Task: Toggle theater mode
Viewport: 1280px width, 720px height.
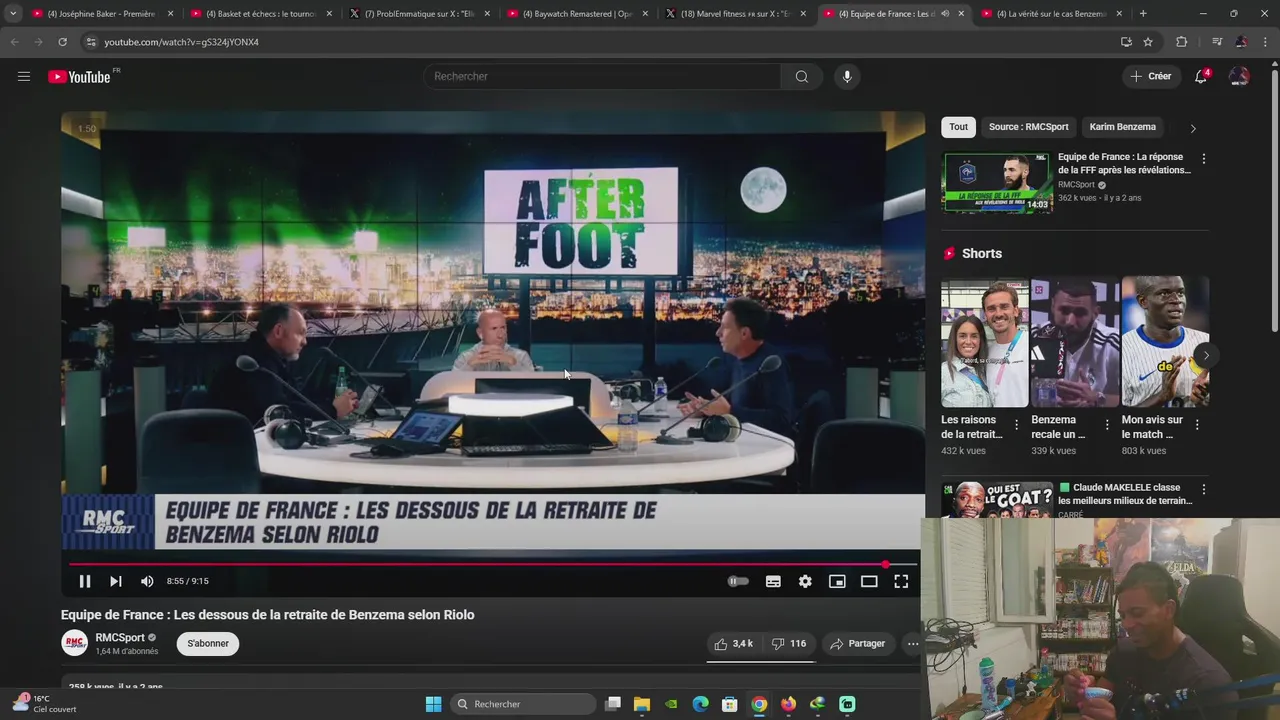Action: click(869, 581)
